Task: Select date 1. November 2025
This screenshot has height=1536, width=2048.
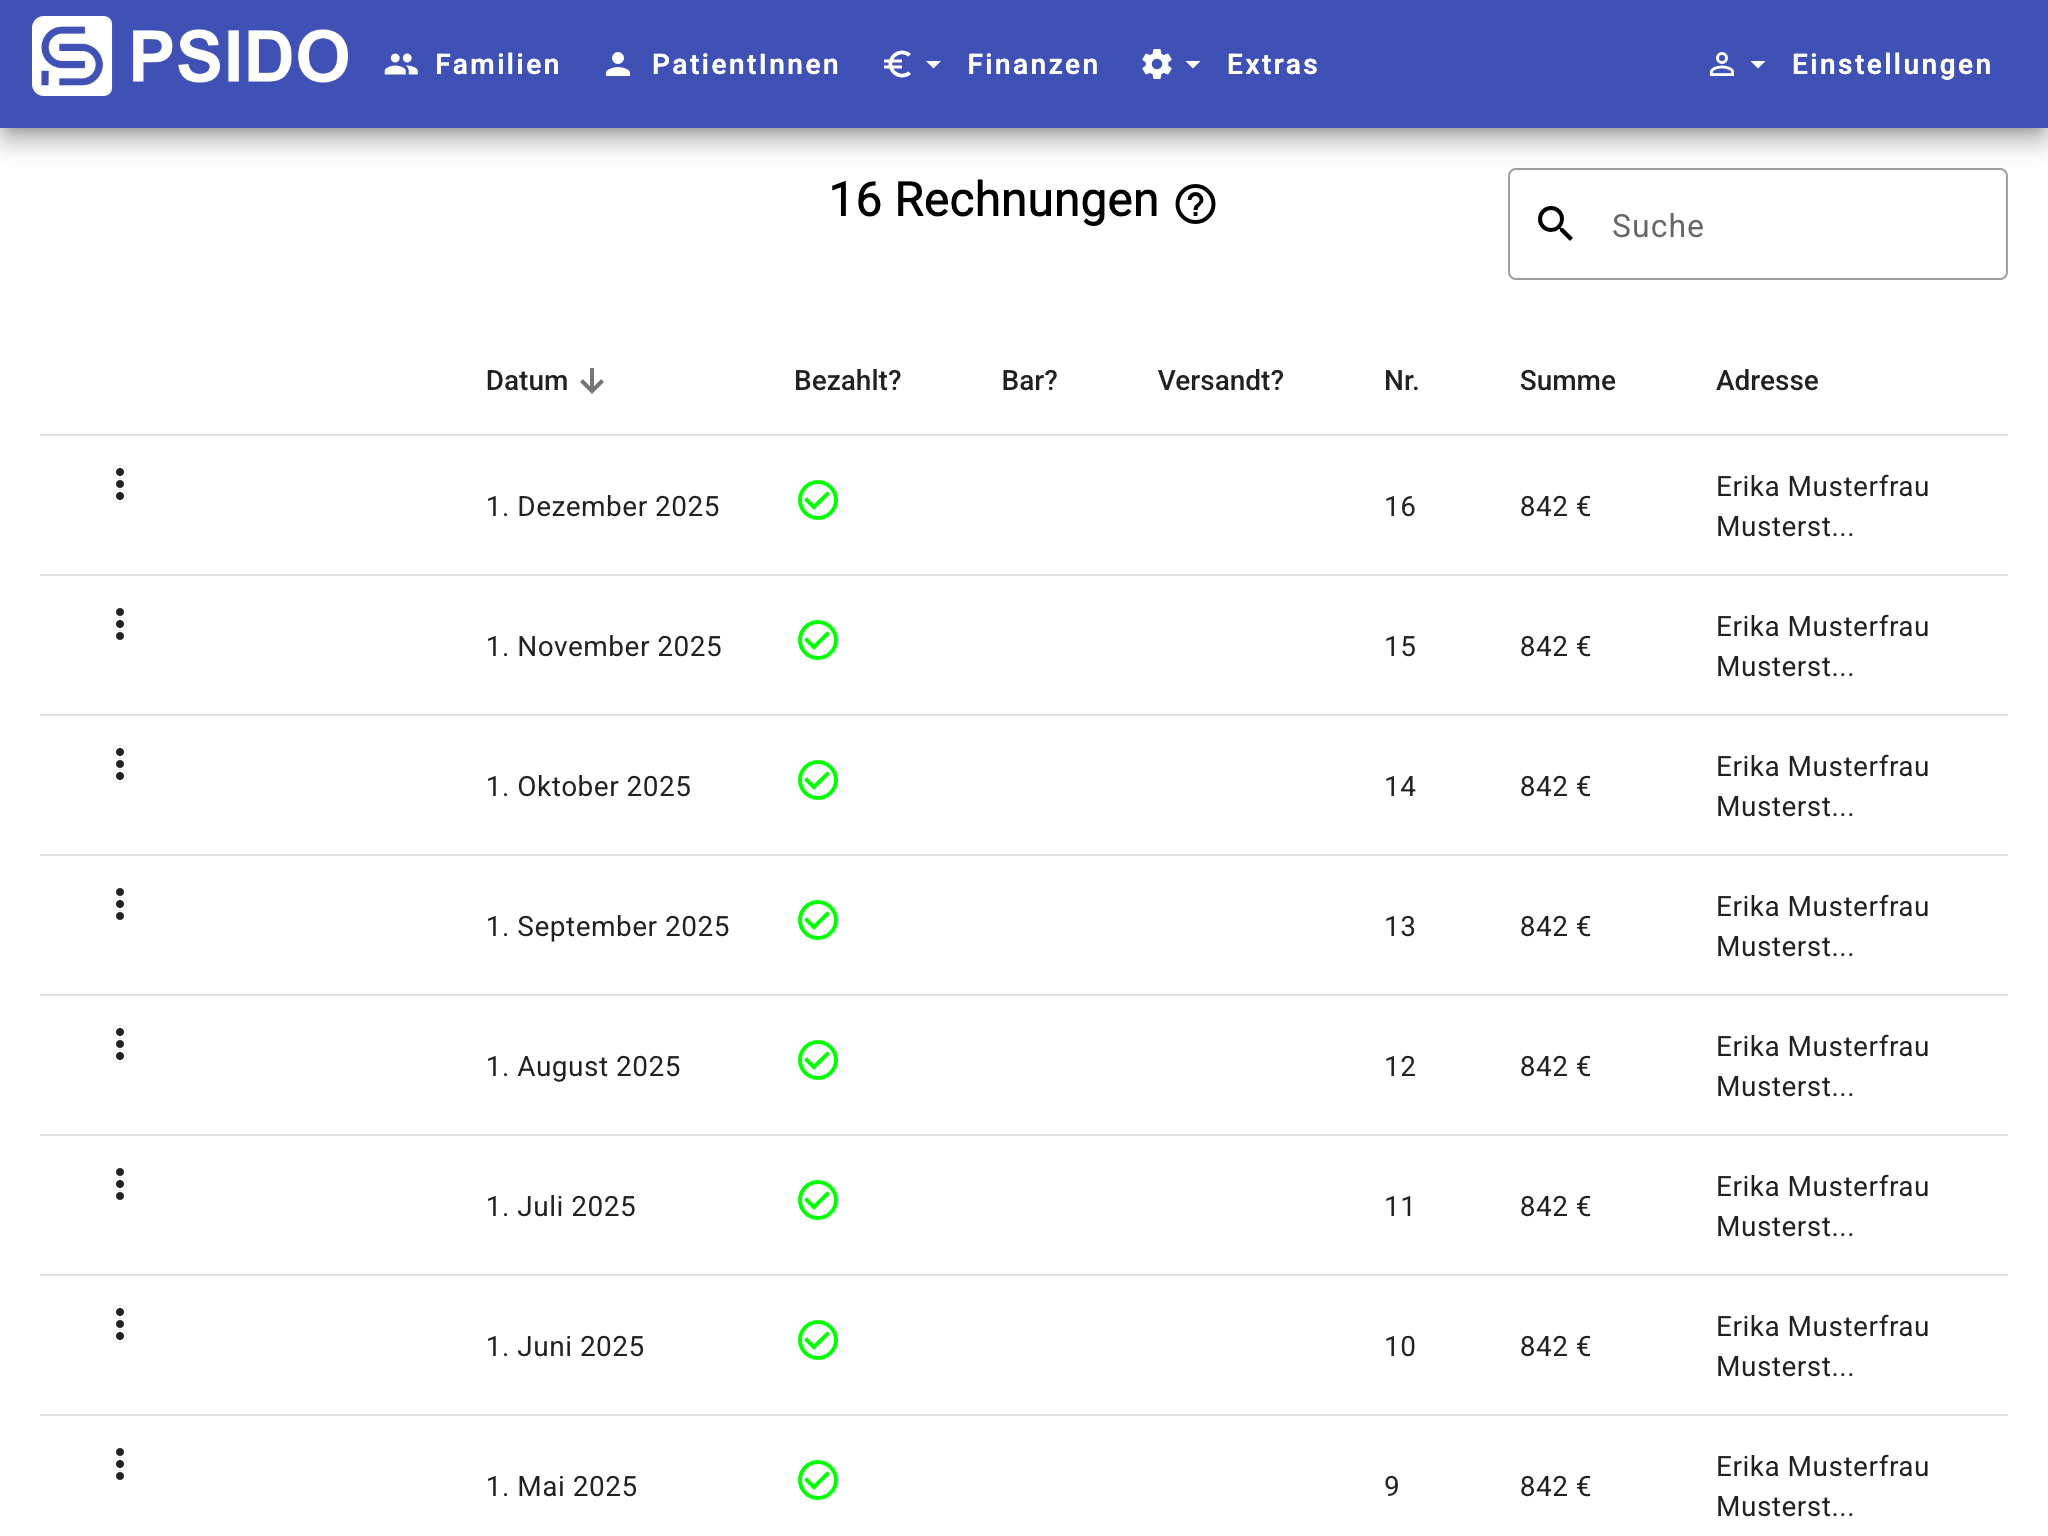Action: click(604, 646)
